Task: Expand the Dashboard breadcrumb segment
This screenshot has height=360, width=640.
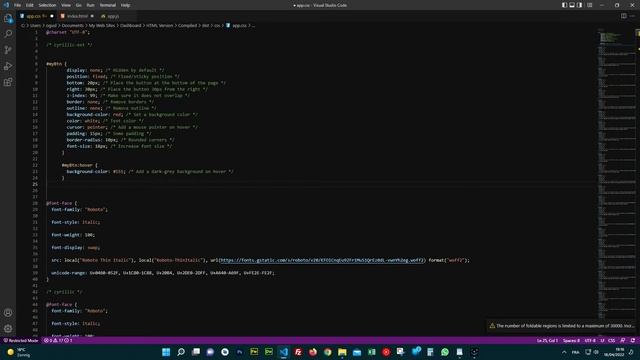Action: pos(131,25)
